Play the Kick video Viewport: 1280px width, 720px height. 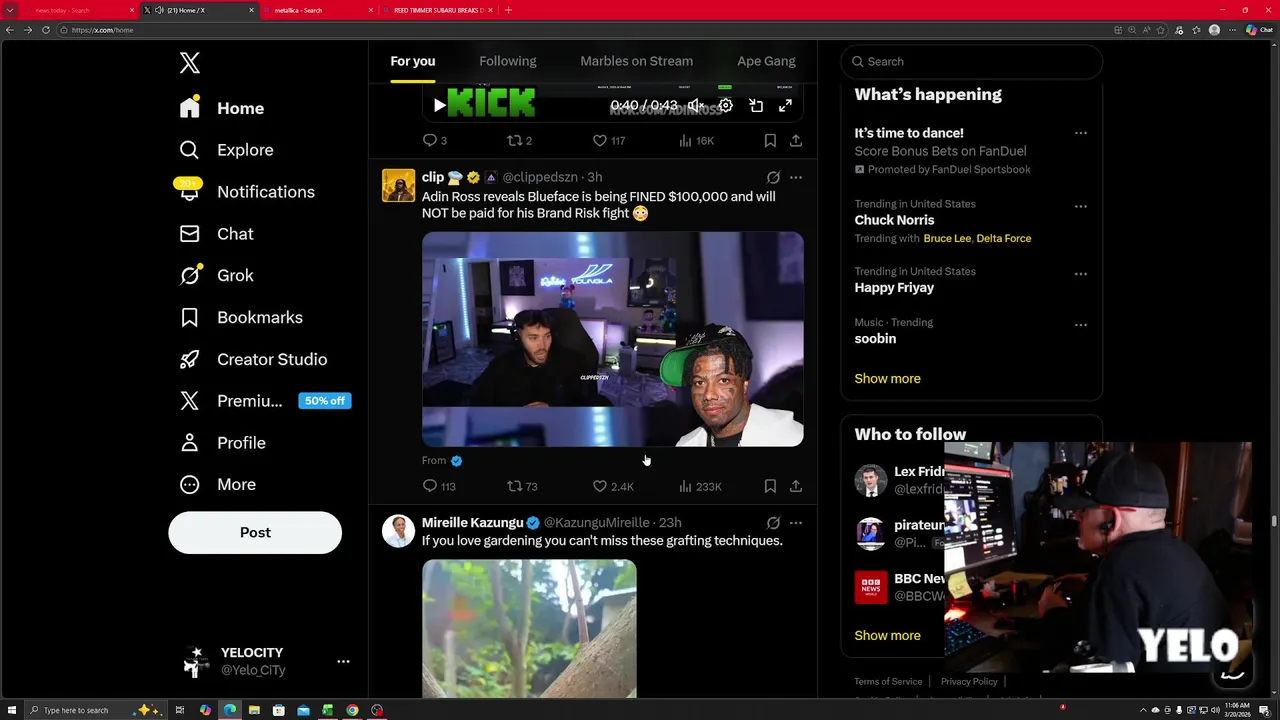(x=439, y=105)
